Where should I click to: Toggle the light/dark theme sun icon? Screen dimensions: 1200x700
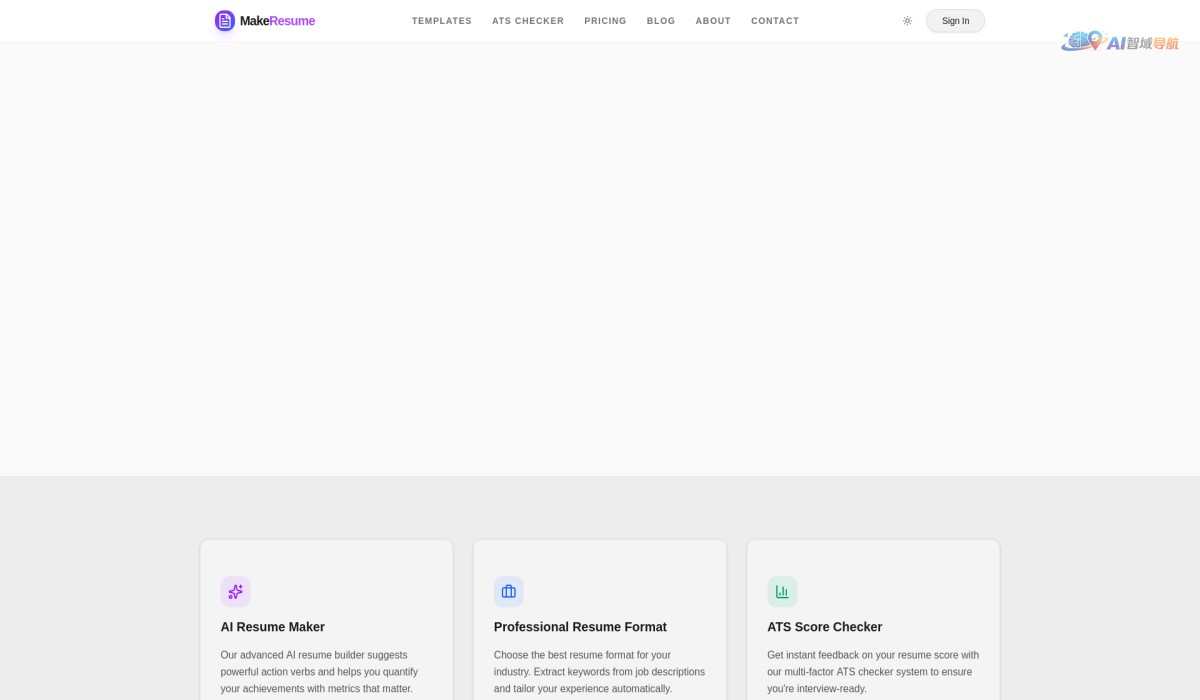point(907,21)
